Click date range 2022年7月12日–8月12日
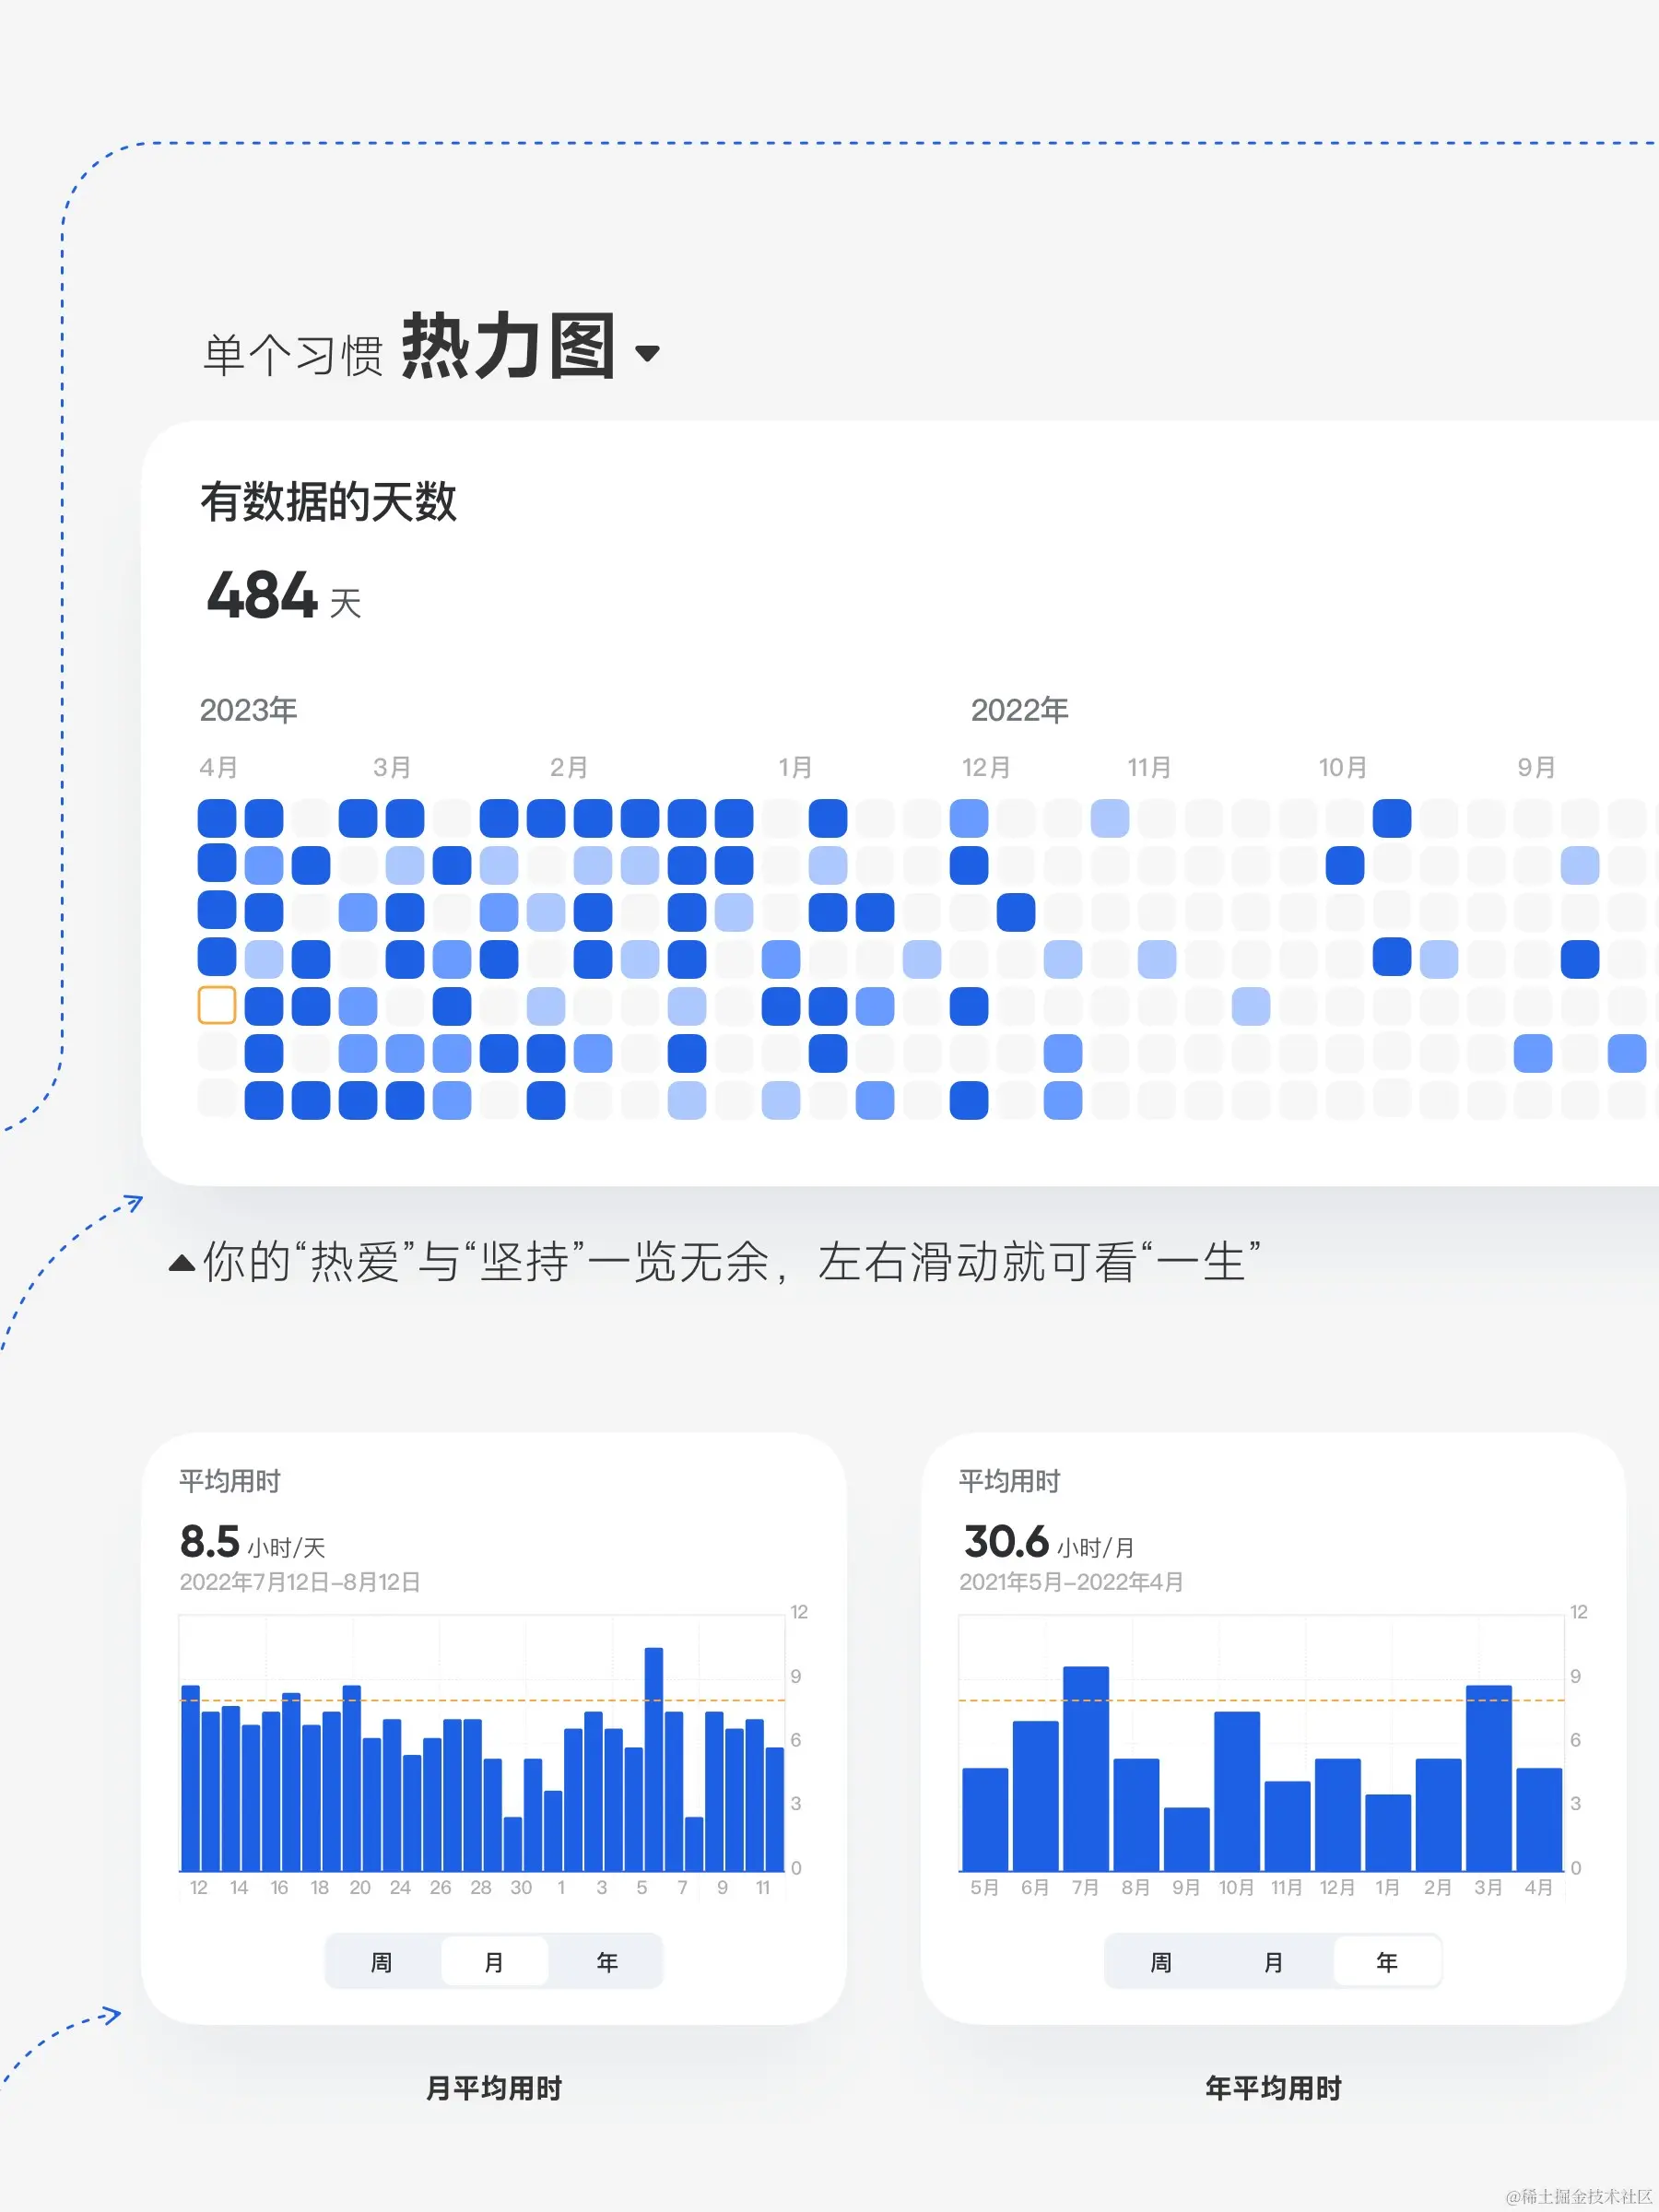The image size is (1659, 2212). [300, 1582]
